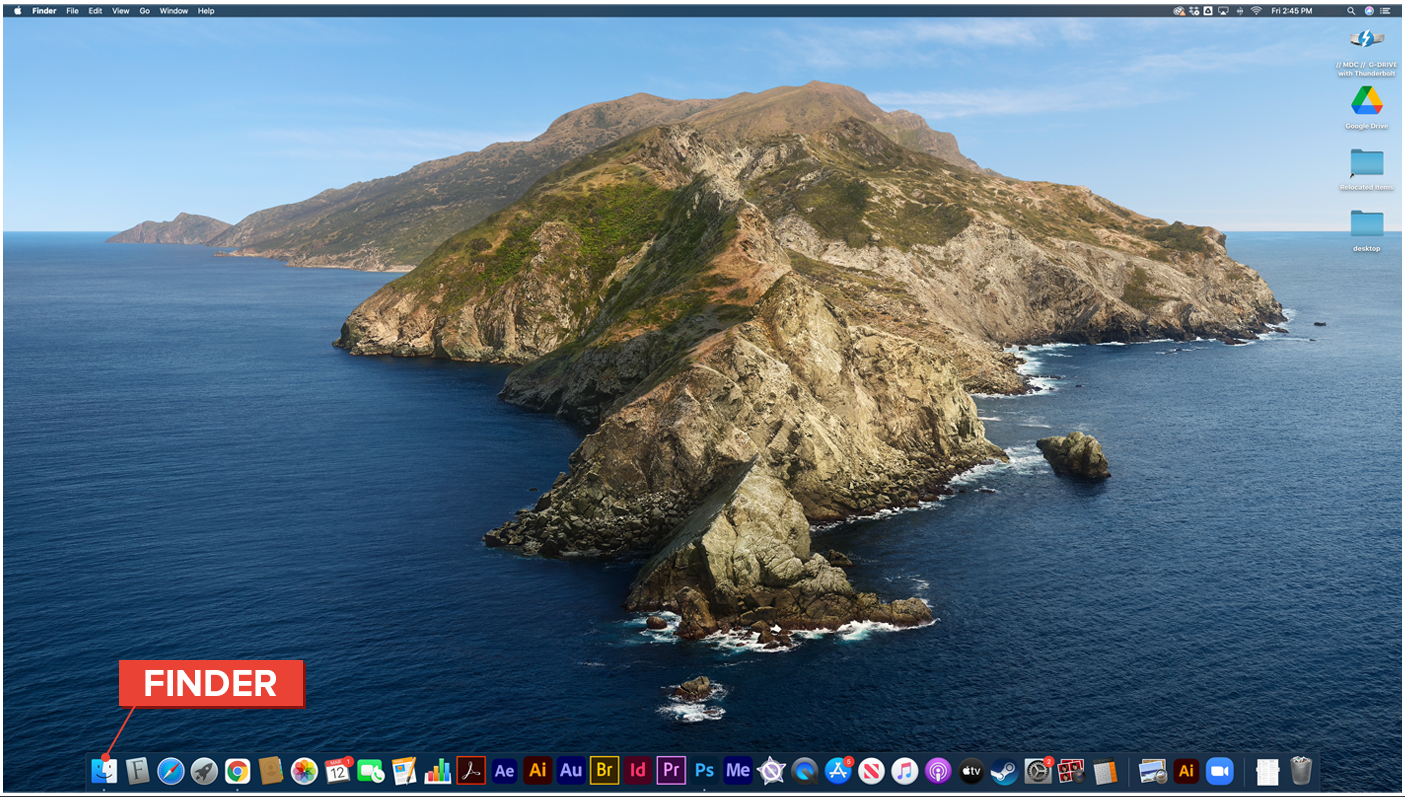
Task: Launch Adobe Premiere Pro from Dock
Action: click(671, 771)
